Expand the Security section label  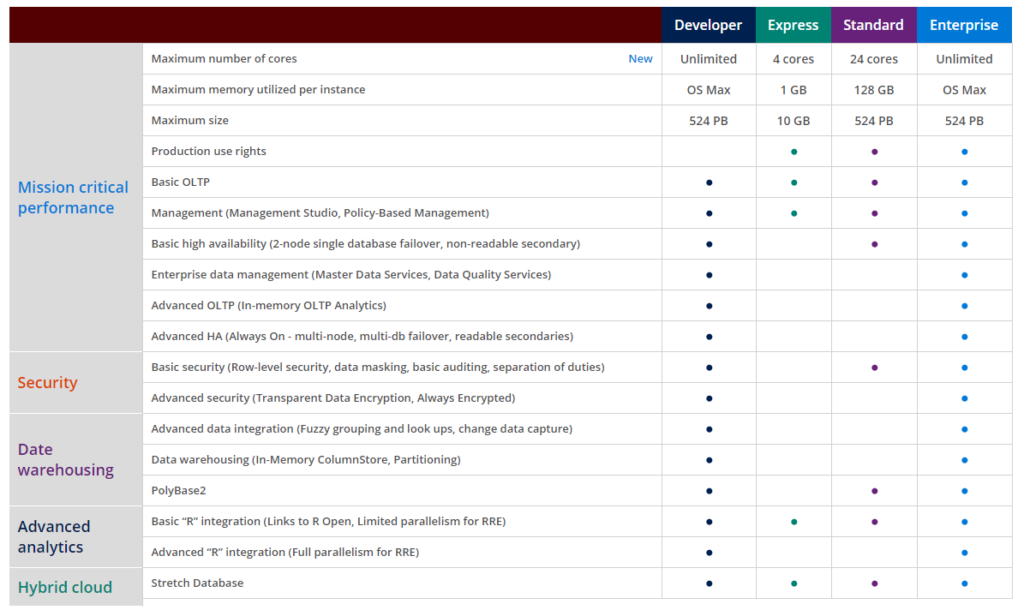(x=47, y=382)
